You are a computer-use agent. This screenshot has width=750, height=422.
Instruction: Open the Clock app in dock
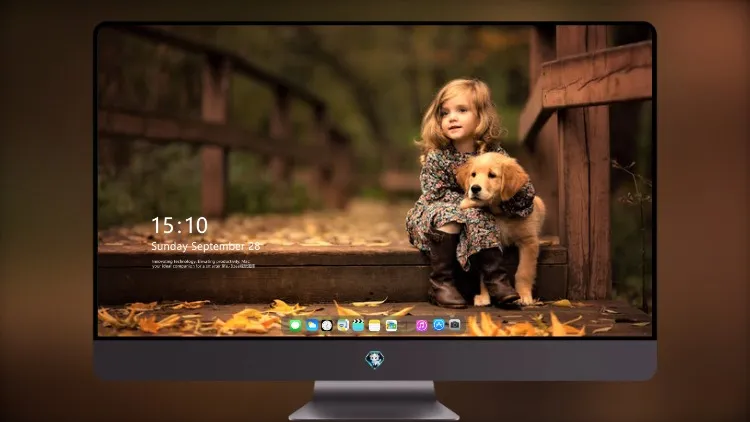click(x=327, y=325)
